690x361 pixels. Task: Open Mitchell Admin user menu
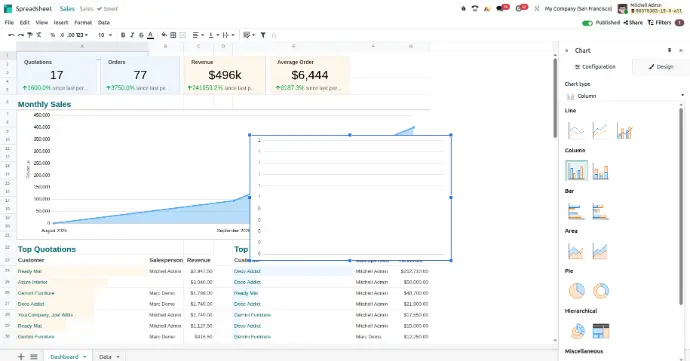tap(650, 8)
